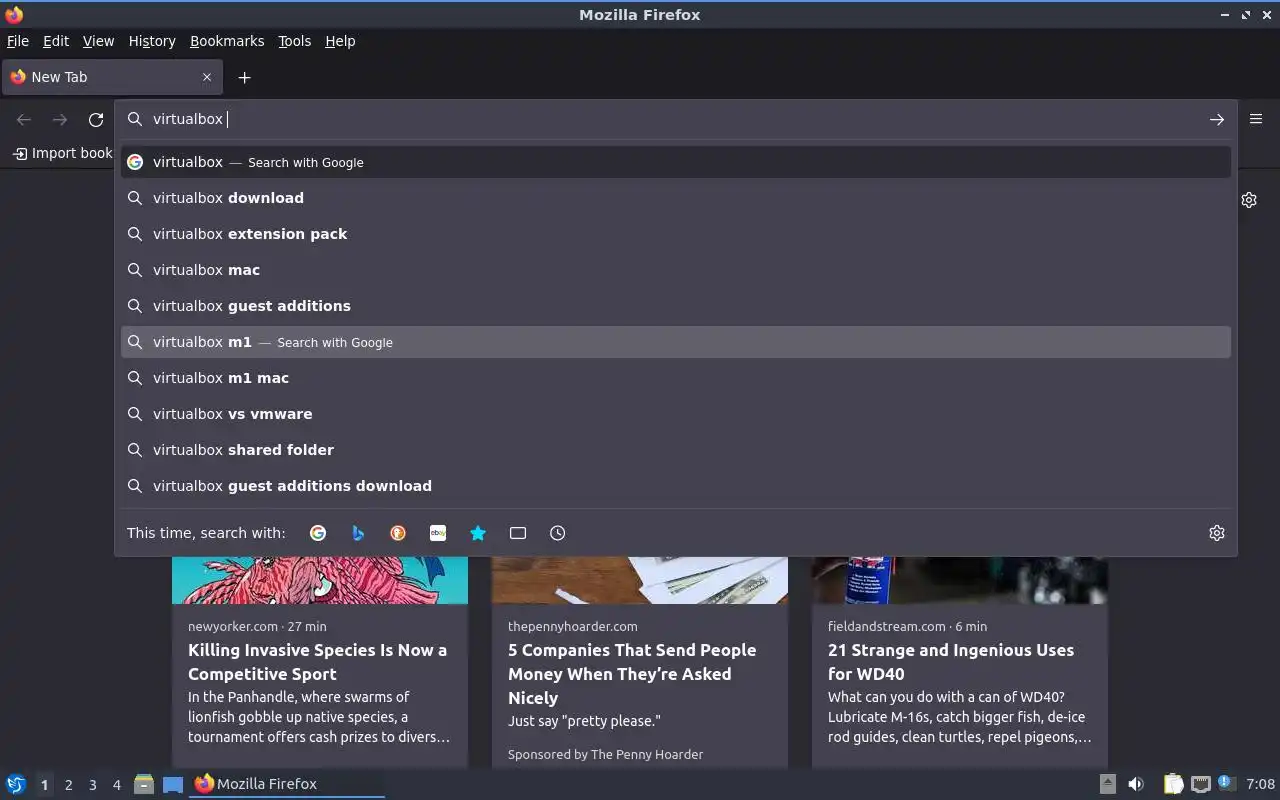Open a new tab with the plus button
Screen dimensions: 1280x800
(x=244, y=77)
